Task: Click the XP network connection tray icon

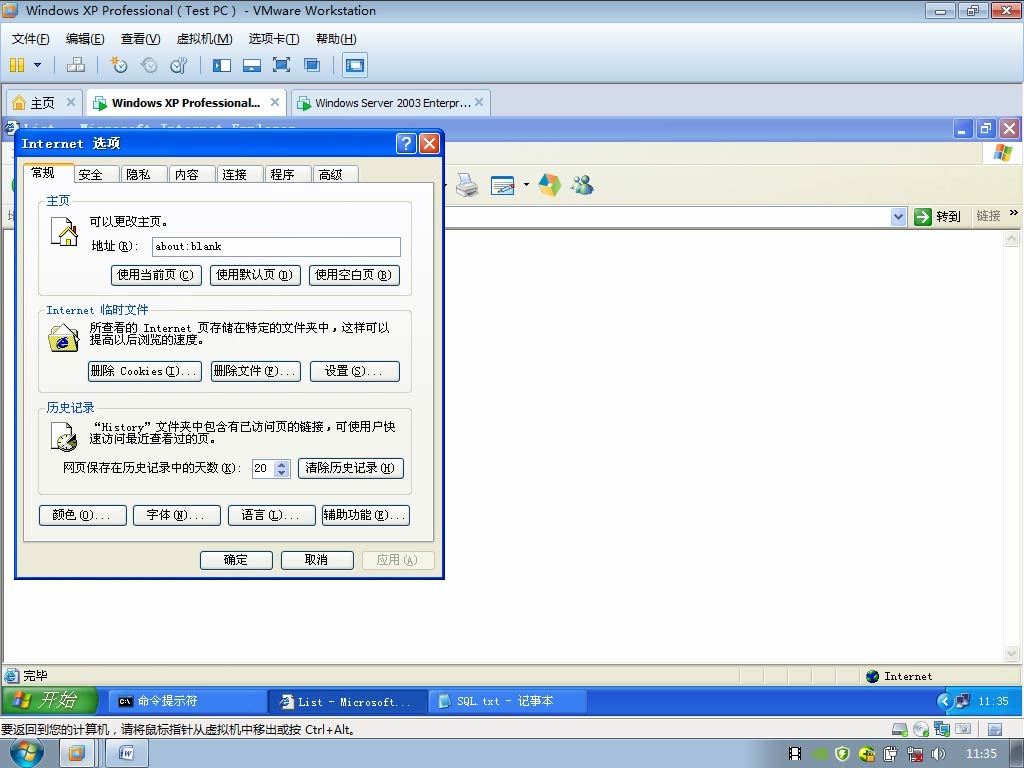Action: (x=963, y=701)
